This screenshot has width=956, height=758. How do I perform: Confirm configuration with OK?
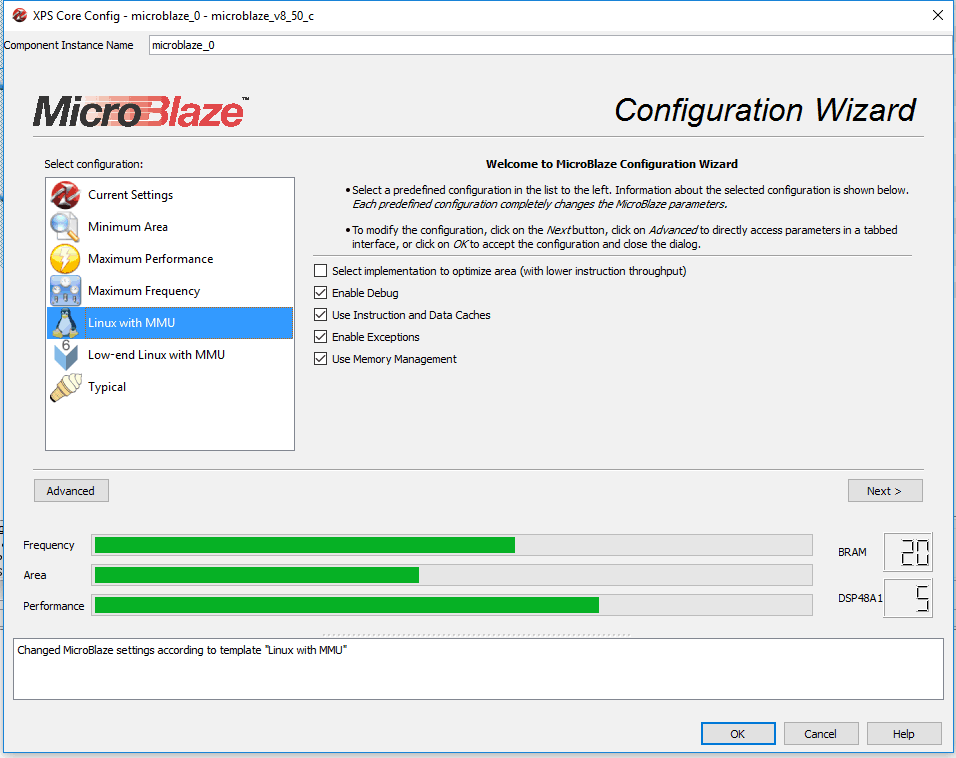coord(738,733)
